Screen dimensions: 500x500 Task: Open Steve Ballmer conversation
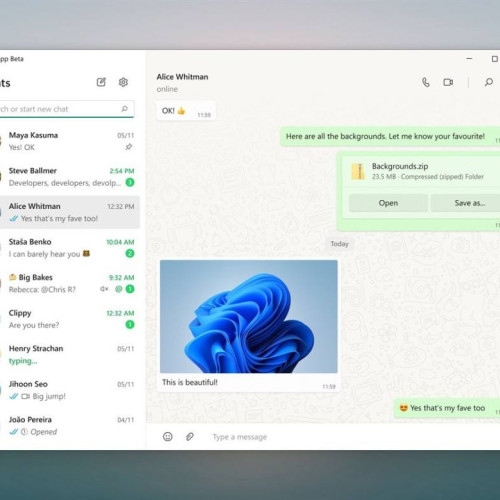point(70,177)
